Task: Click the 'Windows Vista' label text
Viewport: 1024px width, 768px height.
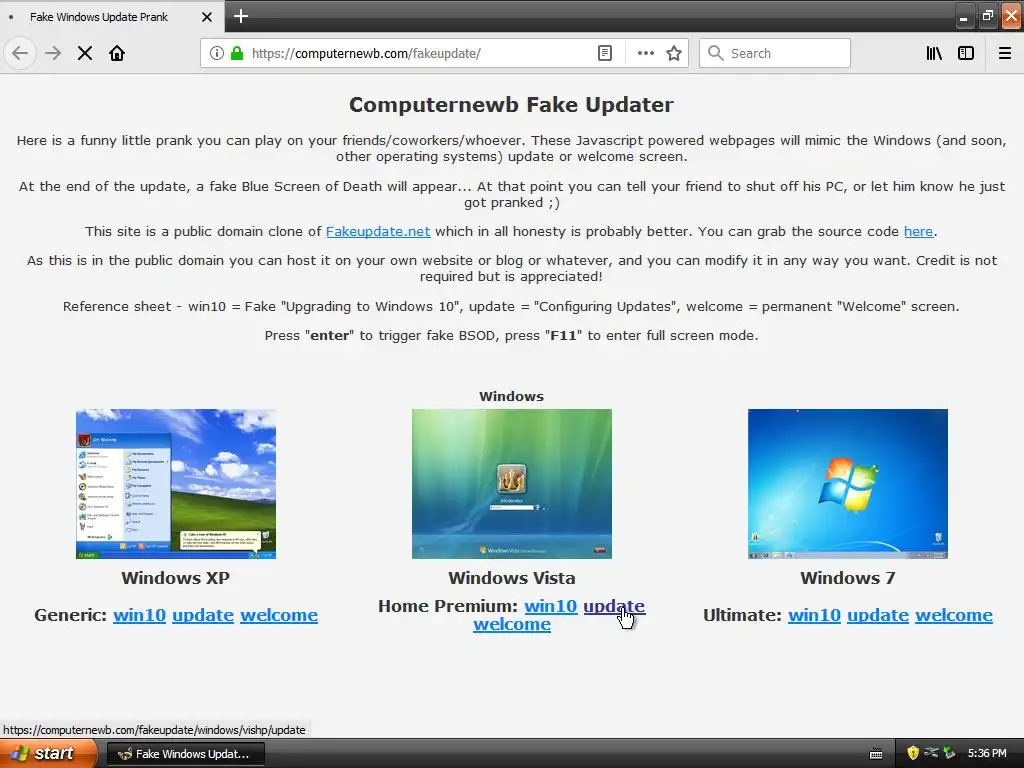Action: (x=512, y=578)
